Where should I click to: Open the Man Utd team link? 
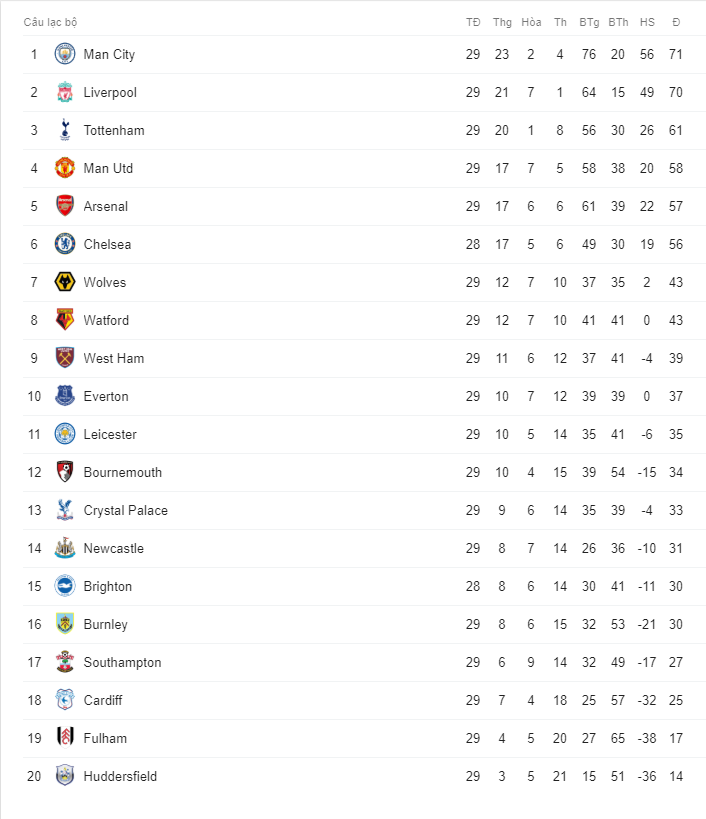(x=108, y=169)
